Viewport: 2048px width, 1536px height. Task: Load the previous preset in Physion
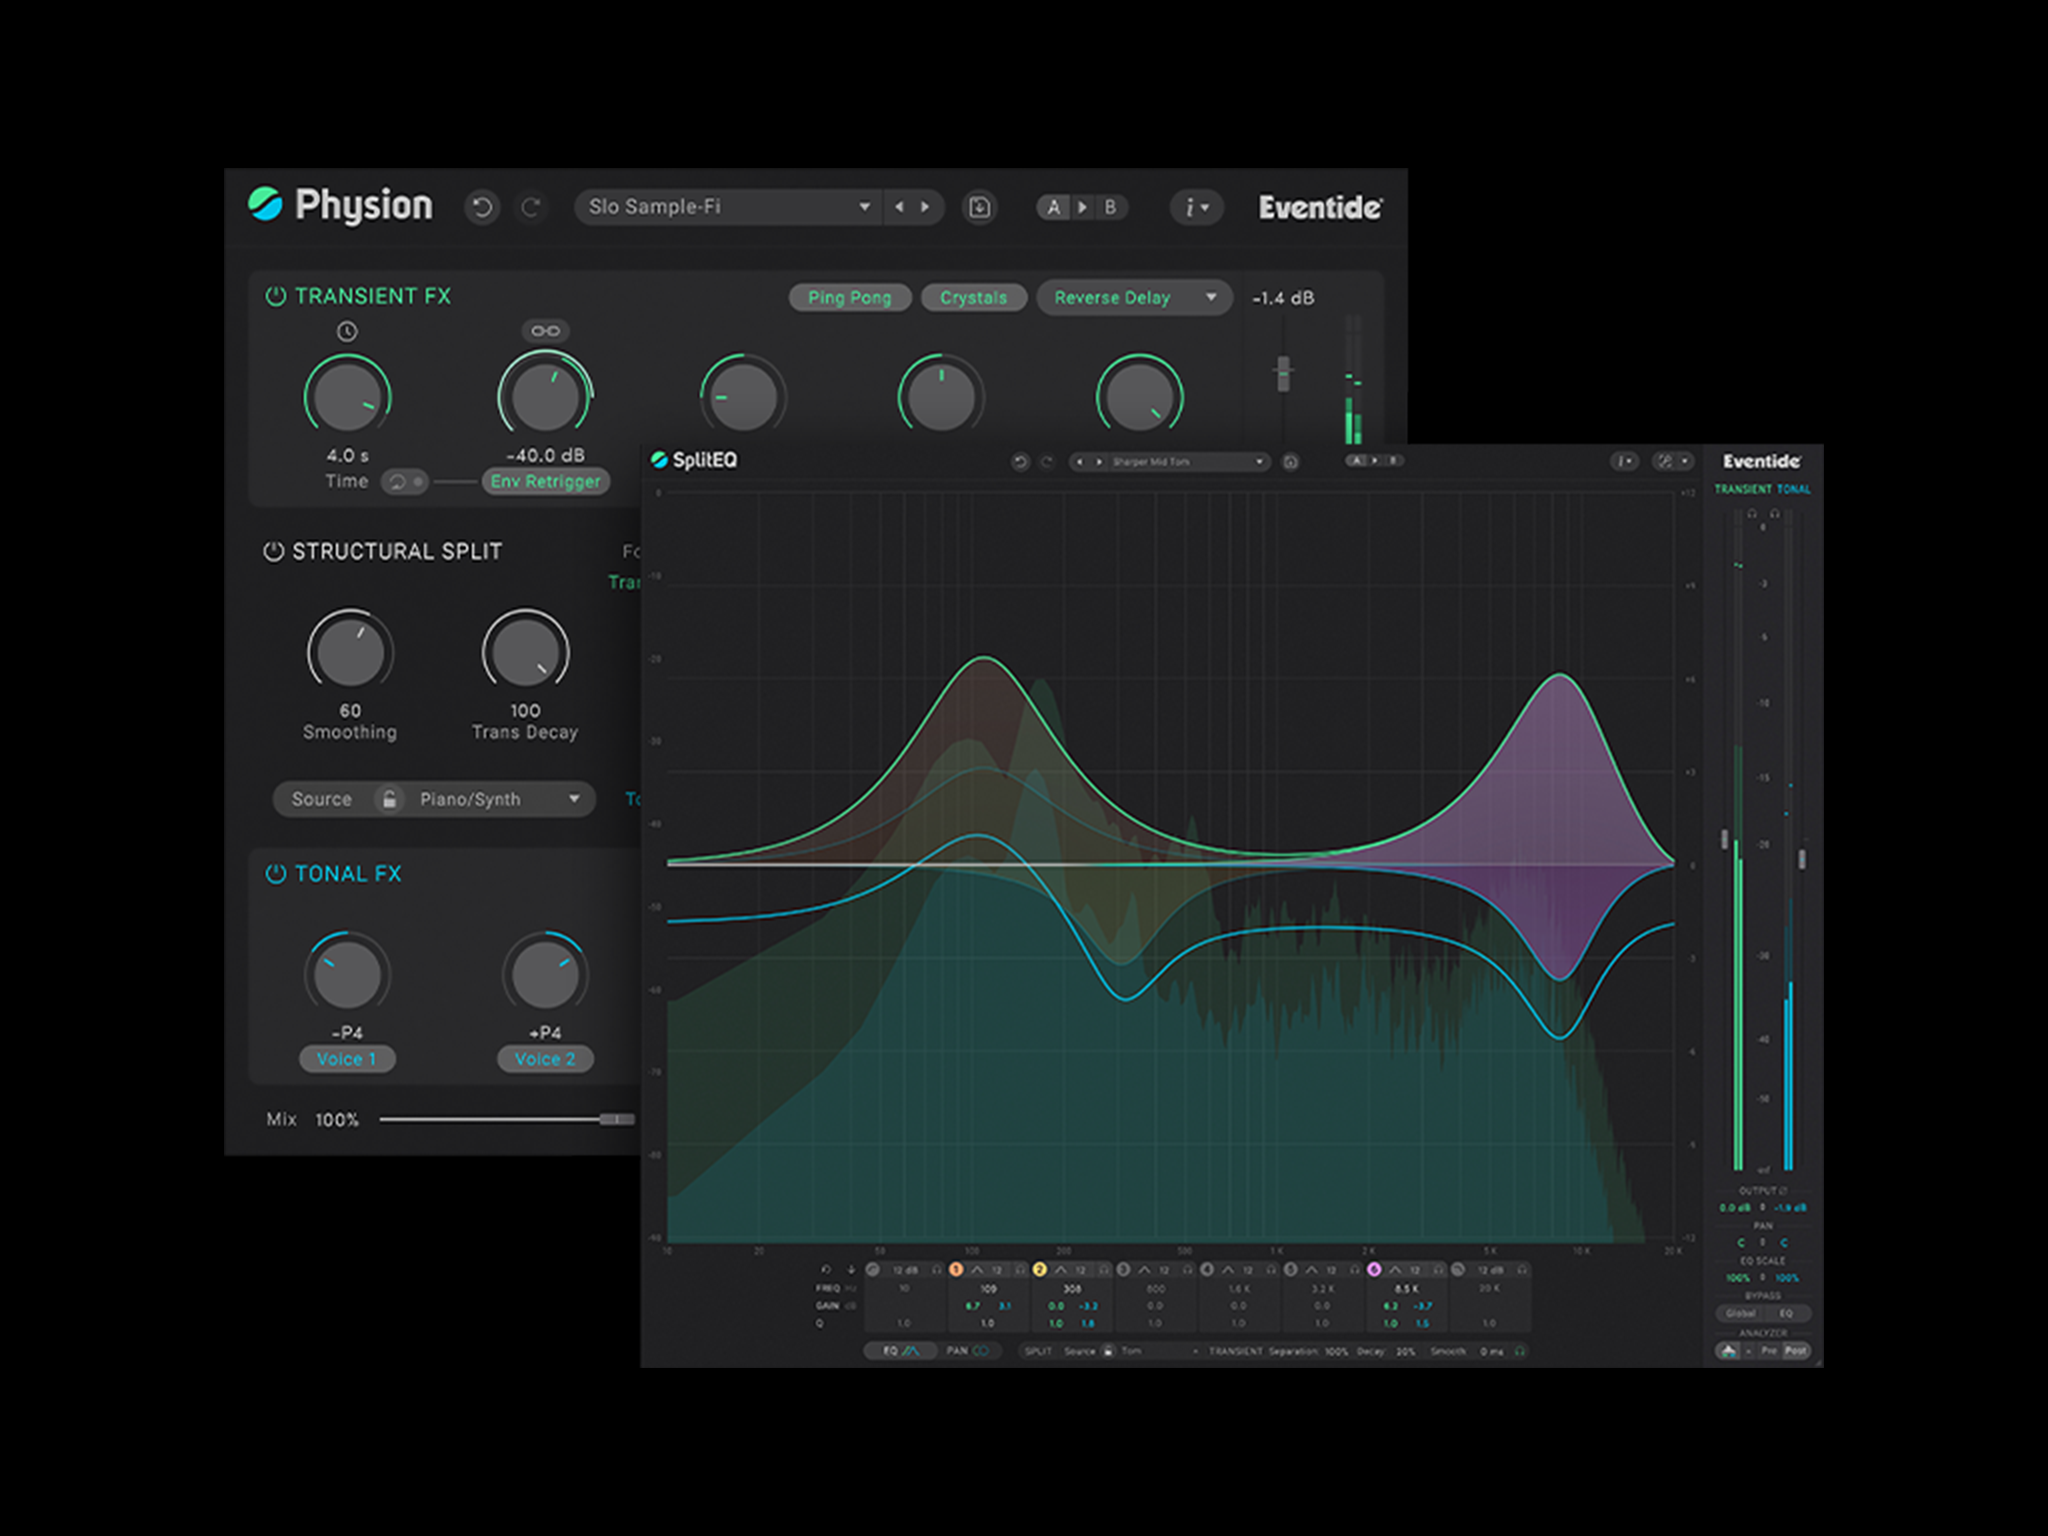[x=899, y=207]
